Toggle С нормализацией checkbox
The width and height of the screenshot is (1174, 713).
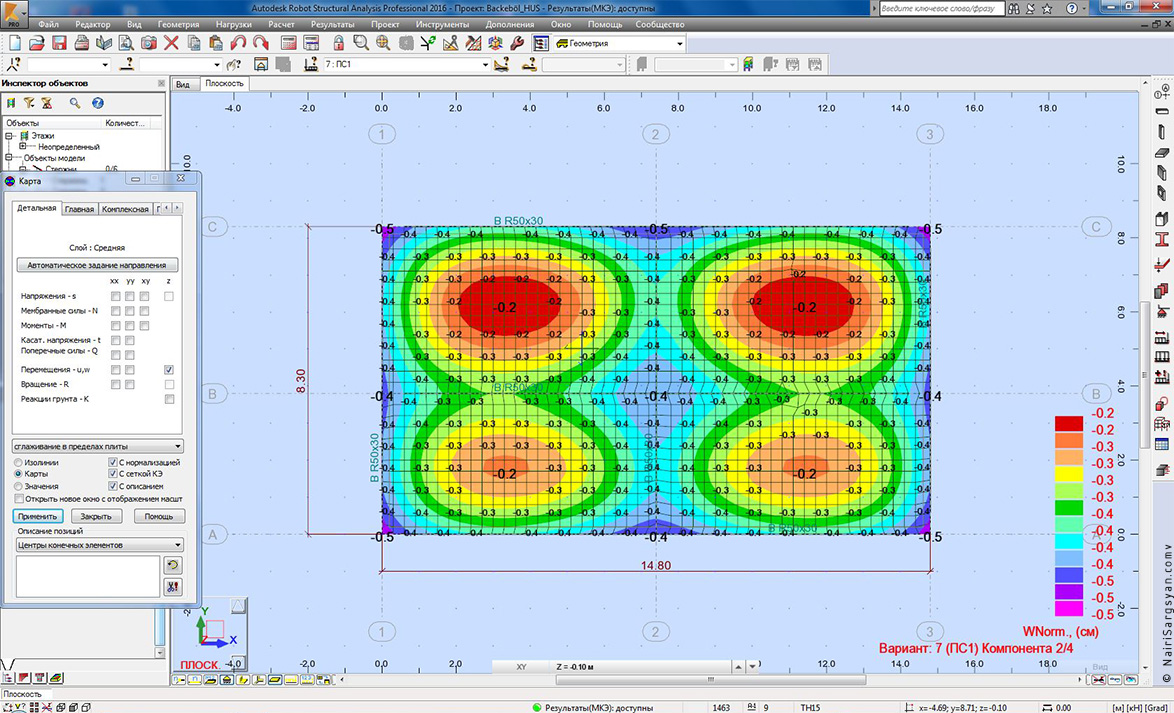point(112,463)
